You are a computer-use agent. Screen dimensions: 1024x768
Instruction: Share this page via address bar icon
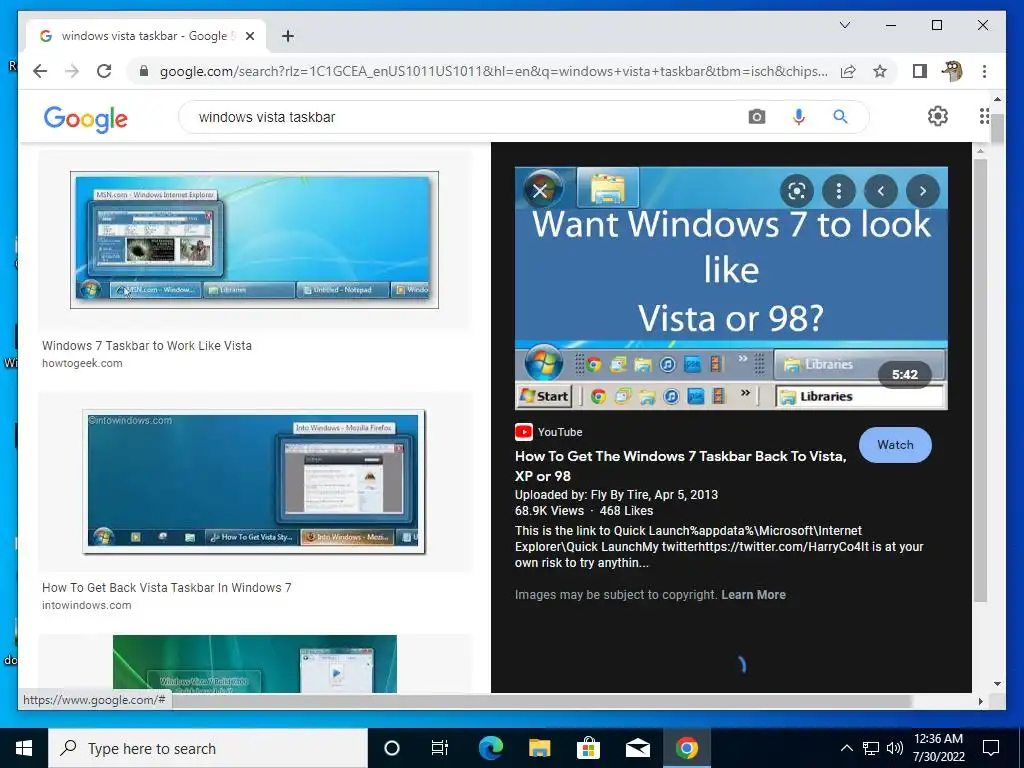click(x=848, y=71)
